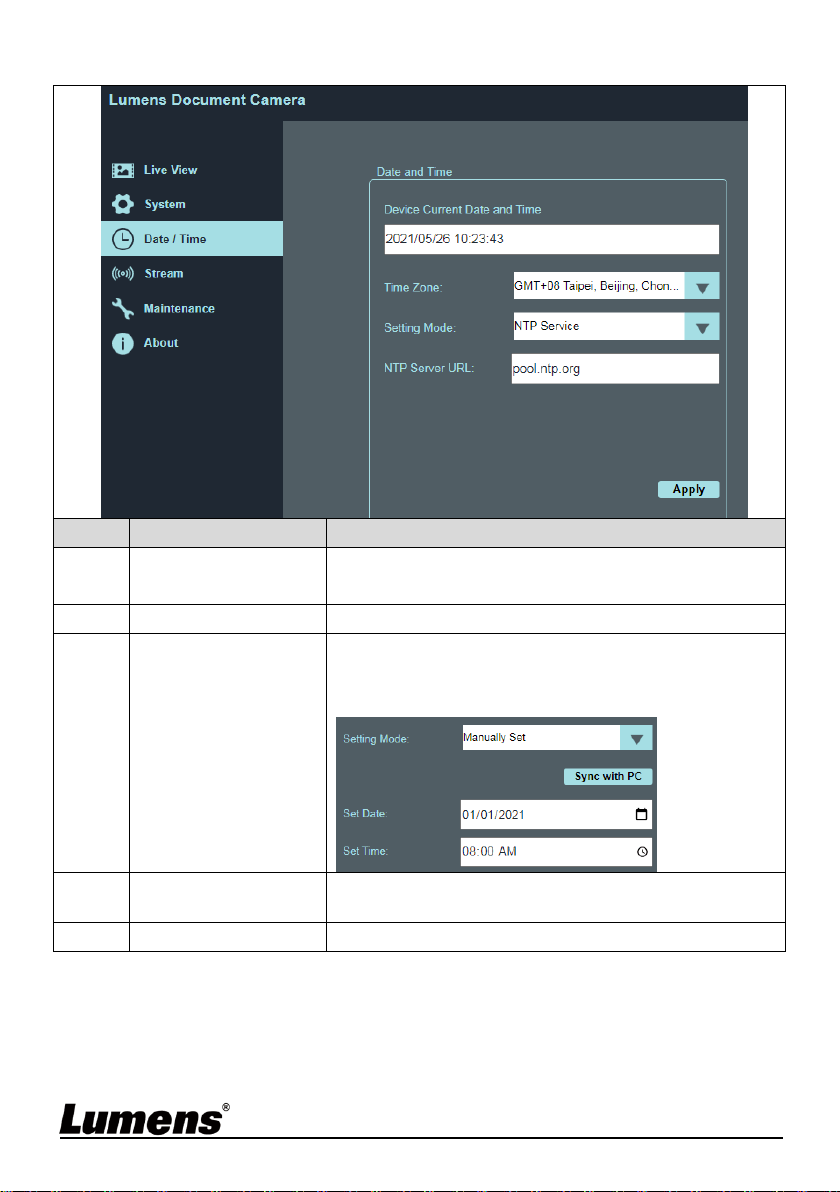The image size is (840, 1192).
Task: Click the NTP Server URL: label
Action: [x=429, y=368]
